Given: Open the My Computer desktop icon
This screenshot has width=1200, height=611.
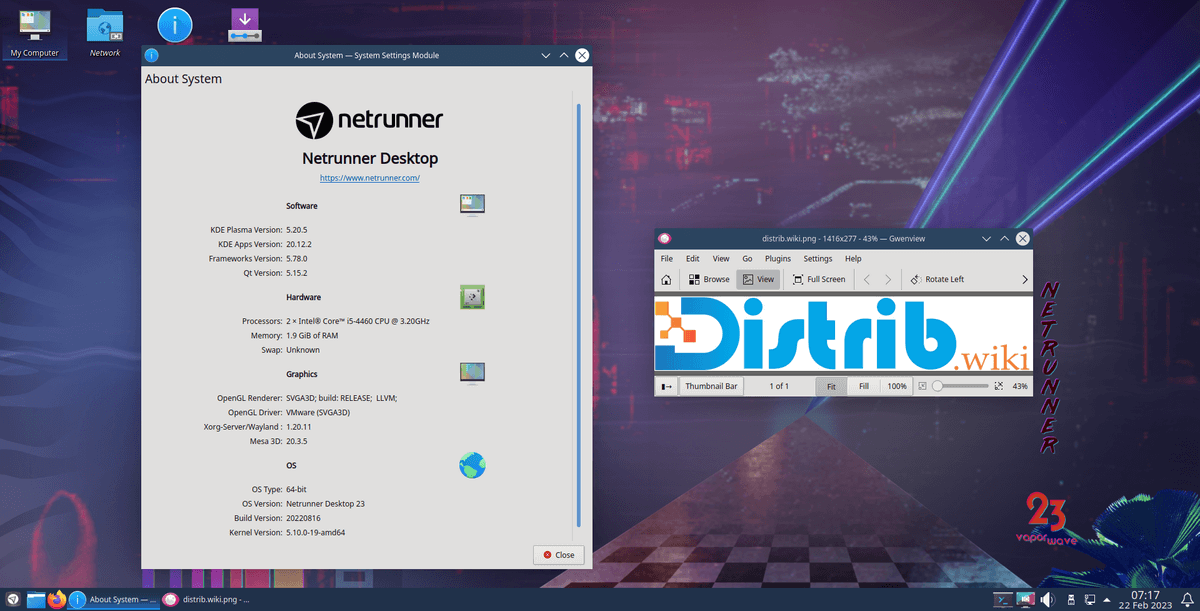Looking at the screenshot, I should [35, 32].
